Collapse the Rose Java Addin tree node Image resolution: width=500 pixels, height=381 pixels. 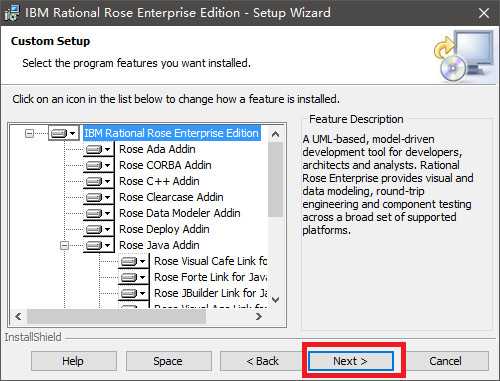[64, 246]
